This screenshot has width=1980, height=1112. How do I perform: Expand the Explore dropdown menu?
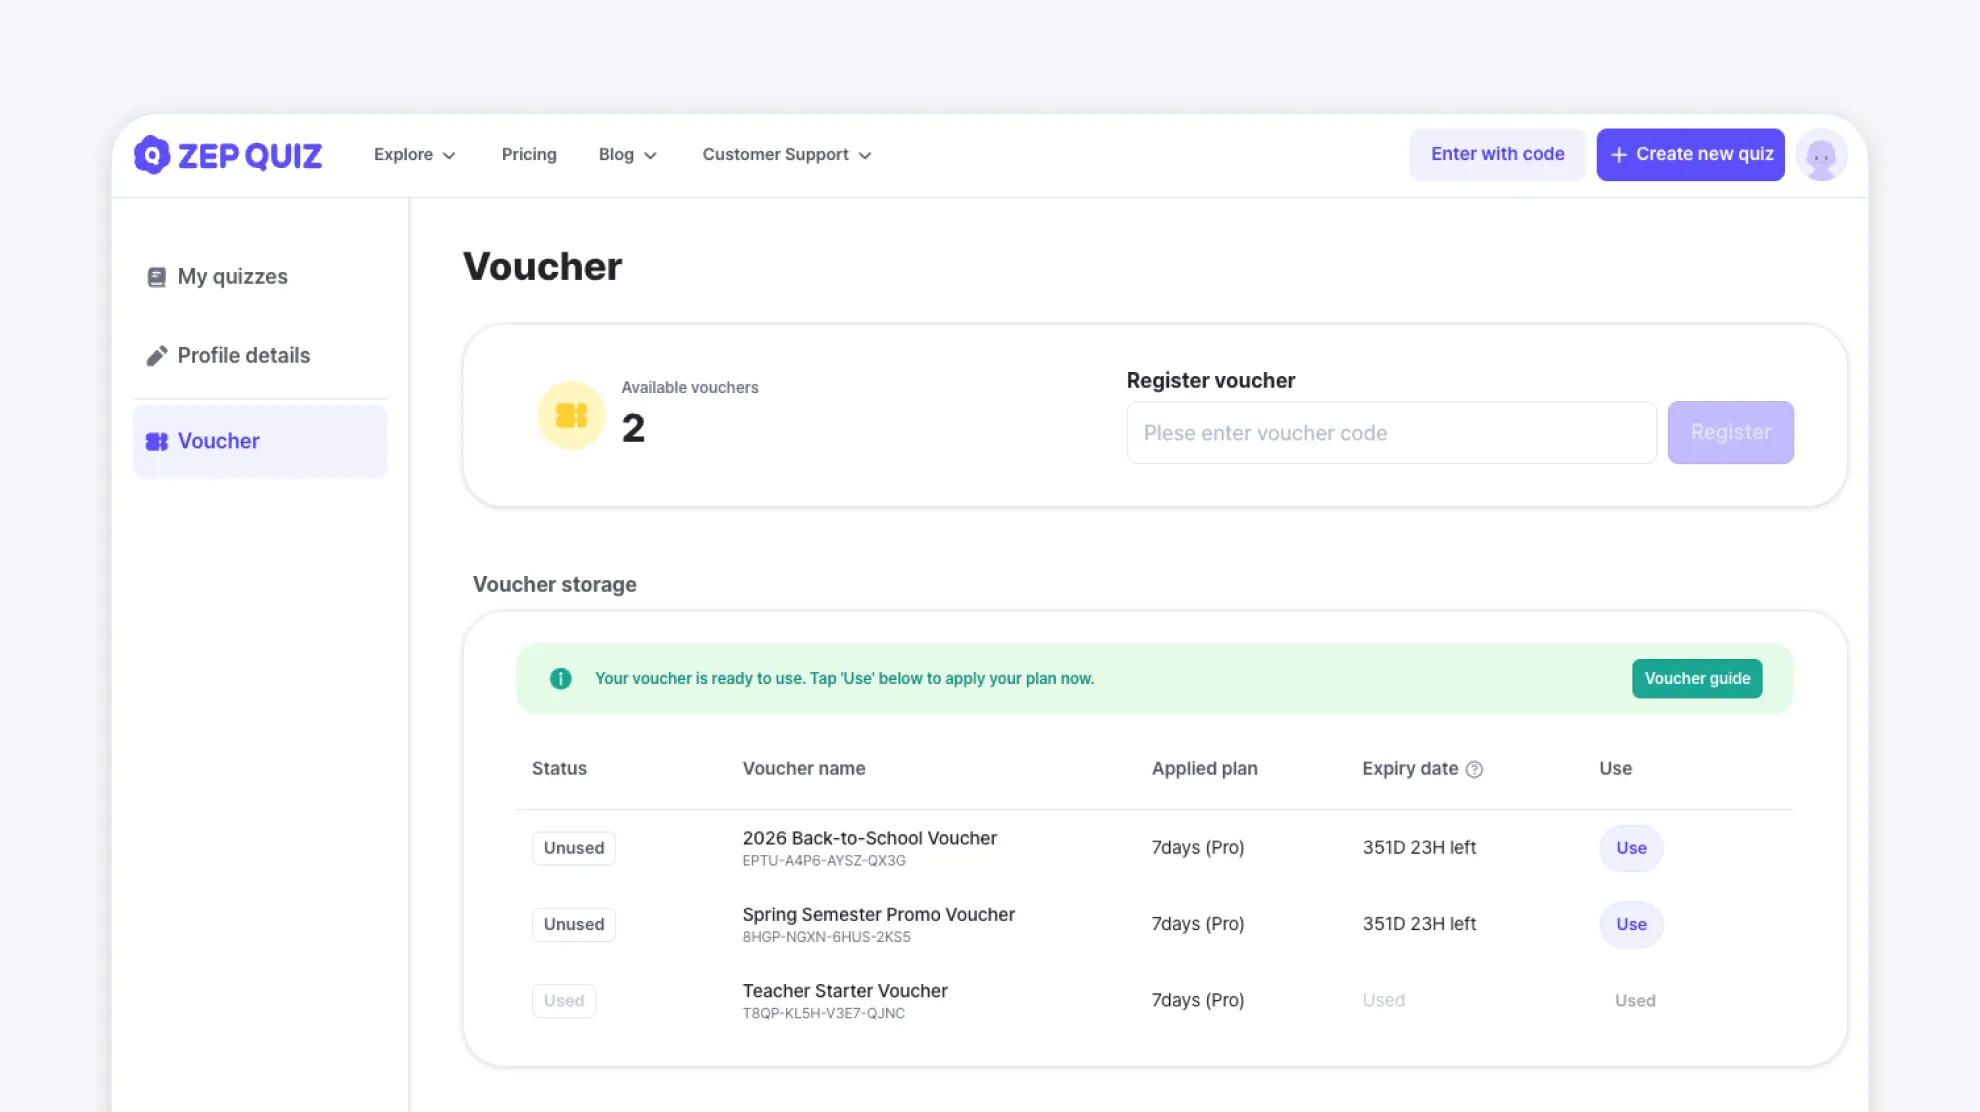[x=414, y=155]
